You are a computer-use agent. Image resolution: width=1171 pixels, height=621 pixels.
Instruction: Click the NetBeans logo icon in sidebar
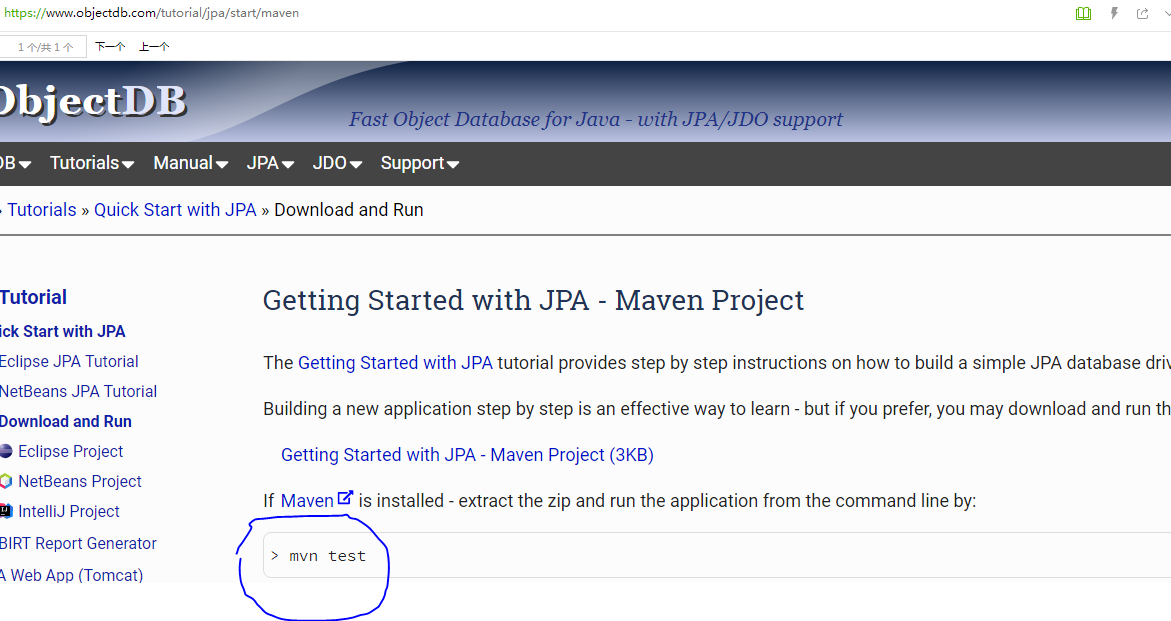coord(6,481)
